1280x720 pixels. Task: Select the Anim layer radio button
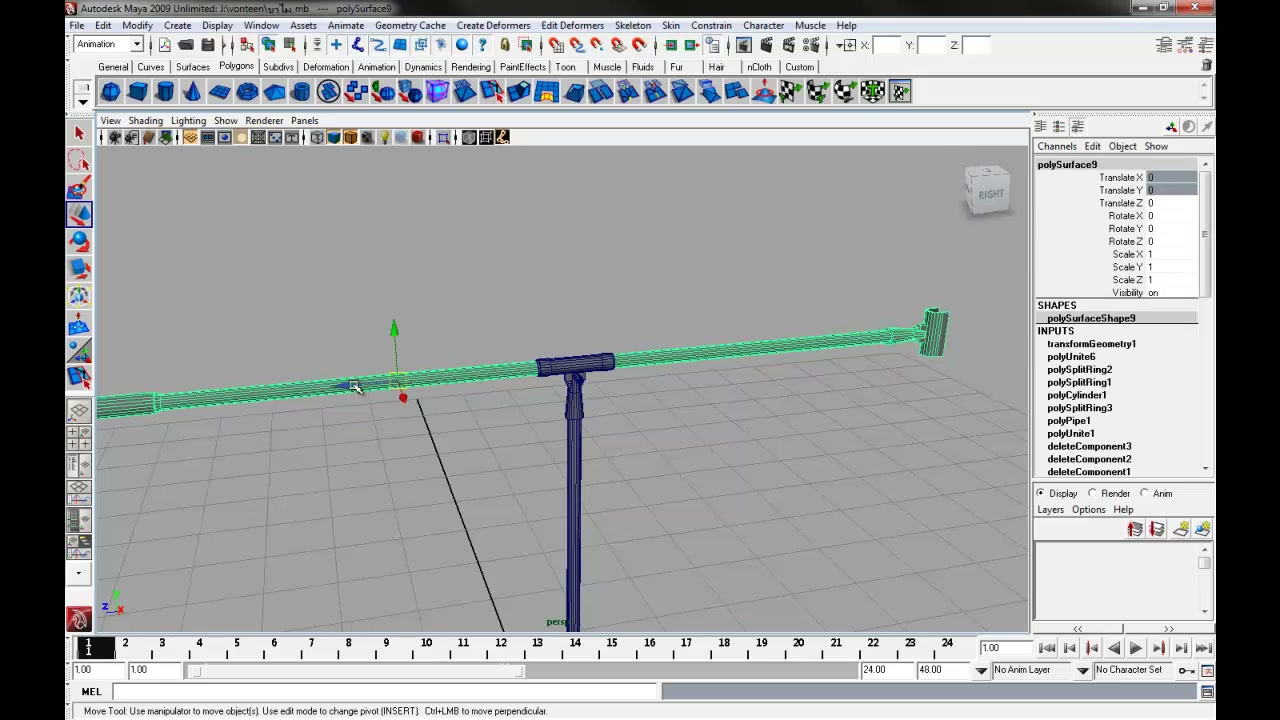(x=1145, y=493)
